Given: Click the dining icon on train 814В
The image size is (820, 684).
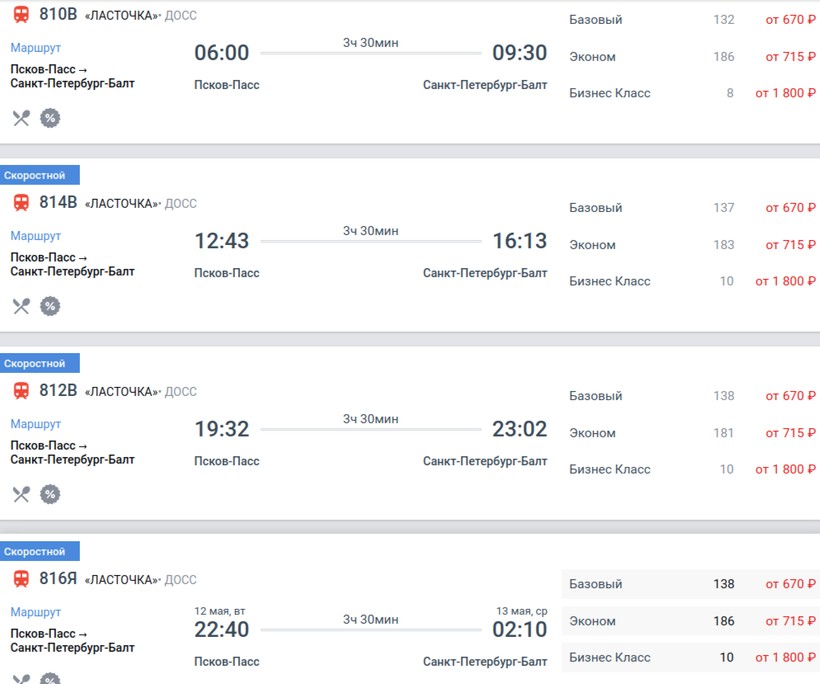Looking at the screenshot, I should tap(21, 306).
